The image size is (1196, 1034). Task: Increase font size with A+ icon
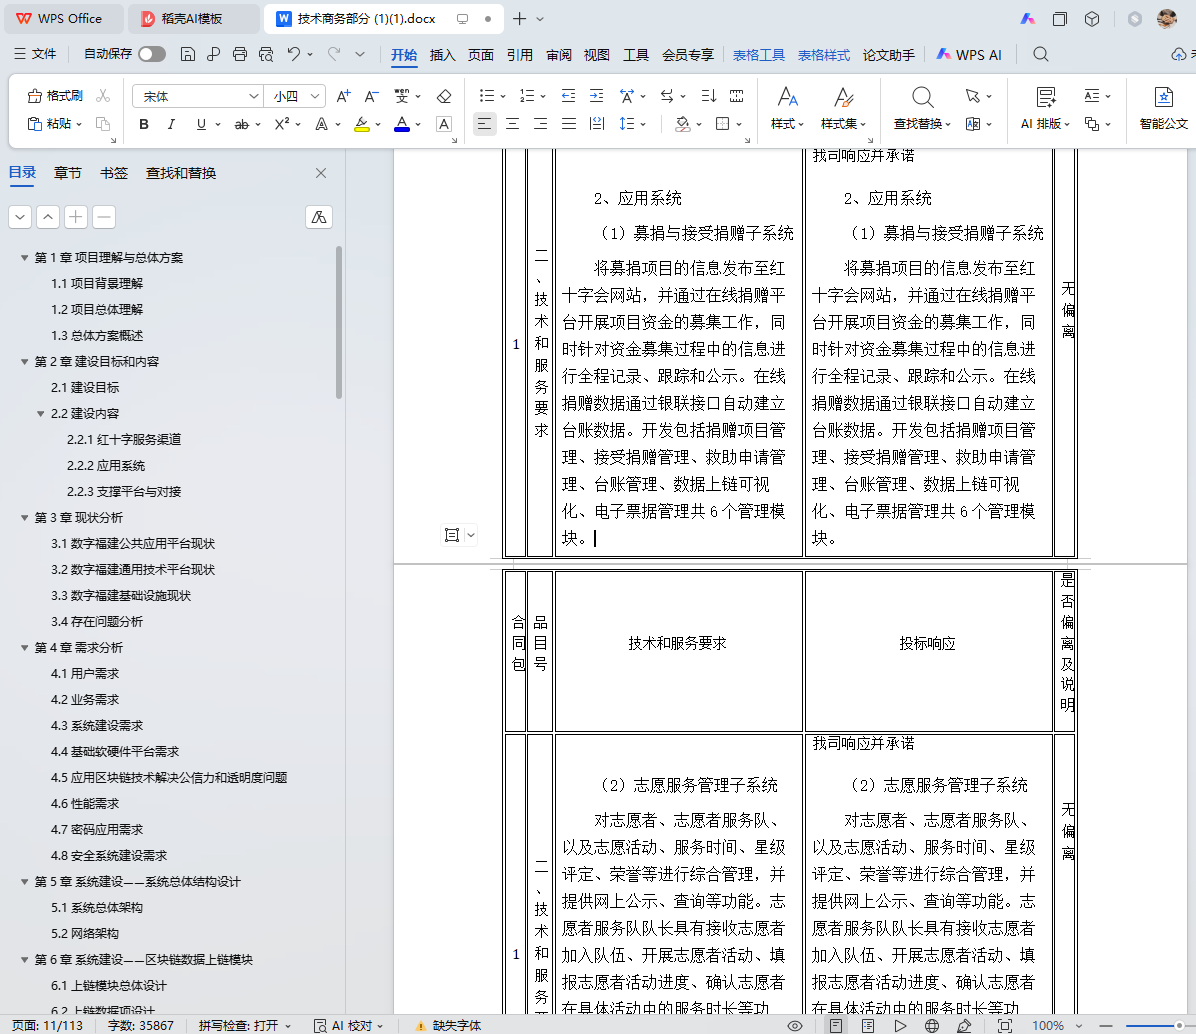[343, 96]
